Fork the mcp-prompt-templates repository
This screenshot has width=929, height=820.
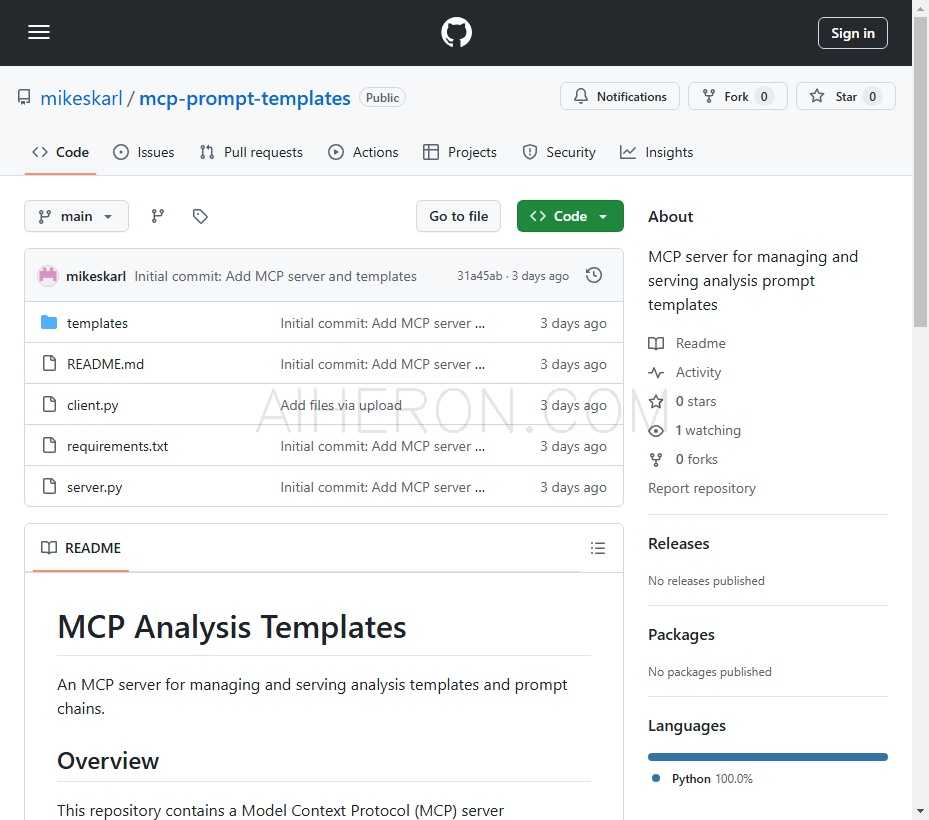click(731, 96)
